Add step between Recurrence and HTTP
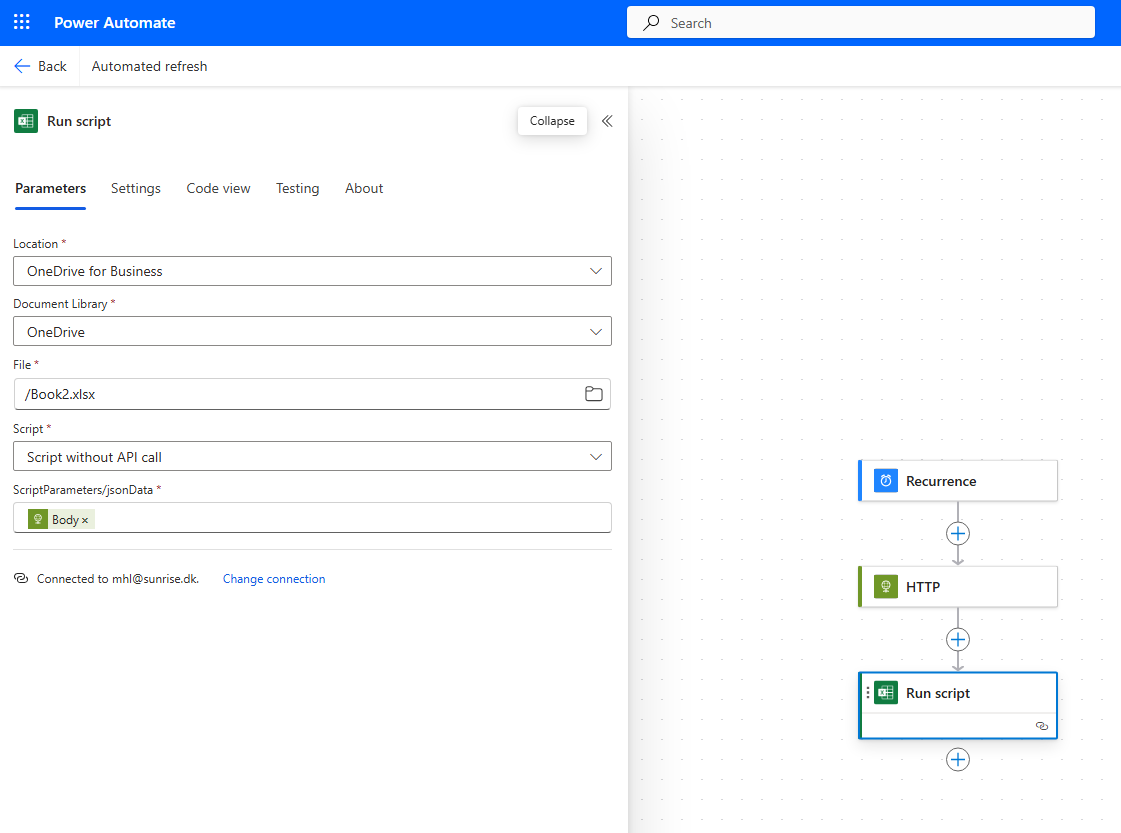Image resolution: width=1121 pixels, height=833 pixels. [958, 533]
